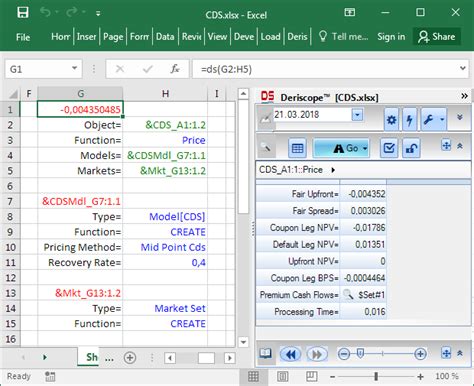
Task: Expand the CDS_A1:1::Price arrow
Action: tap(333, 170)
